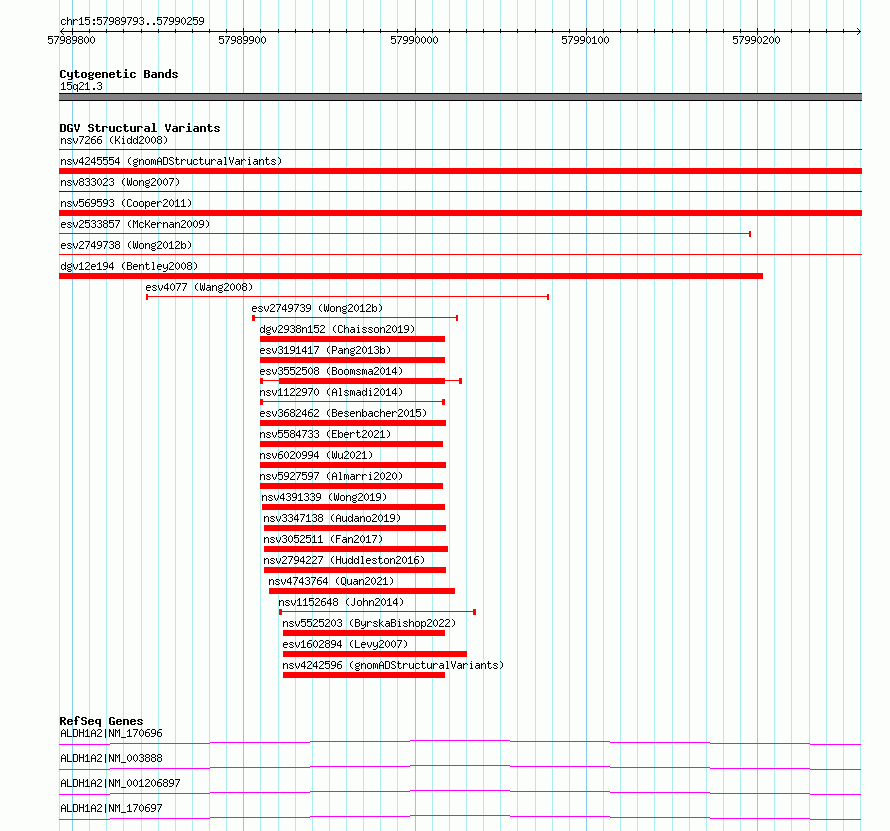Open variant nsv1122970 (Alsmadi2014)
Image resolution: width=890 pixels, height=831 pixels.
pos(331,392)
